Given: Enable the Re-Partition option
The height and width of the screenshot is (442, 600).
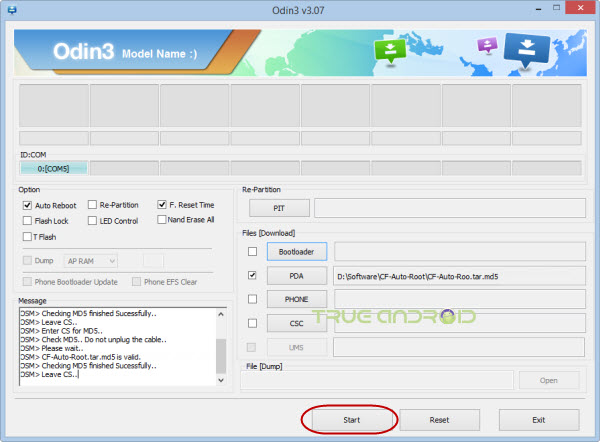Looking at the screenshot, I should pyautogui.click(x=92, y=205).
